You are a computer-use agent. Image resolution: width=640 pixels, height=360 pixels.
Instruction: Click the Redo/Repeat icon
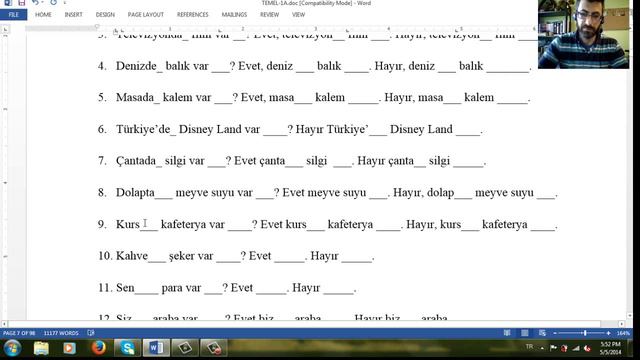click(x=53, y=3)
